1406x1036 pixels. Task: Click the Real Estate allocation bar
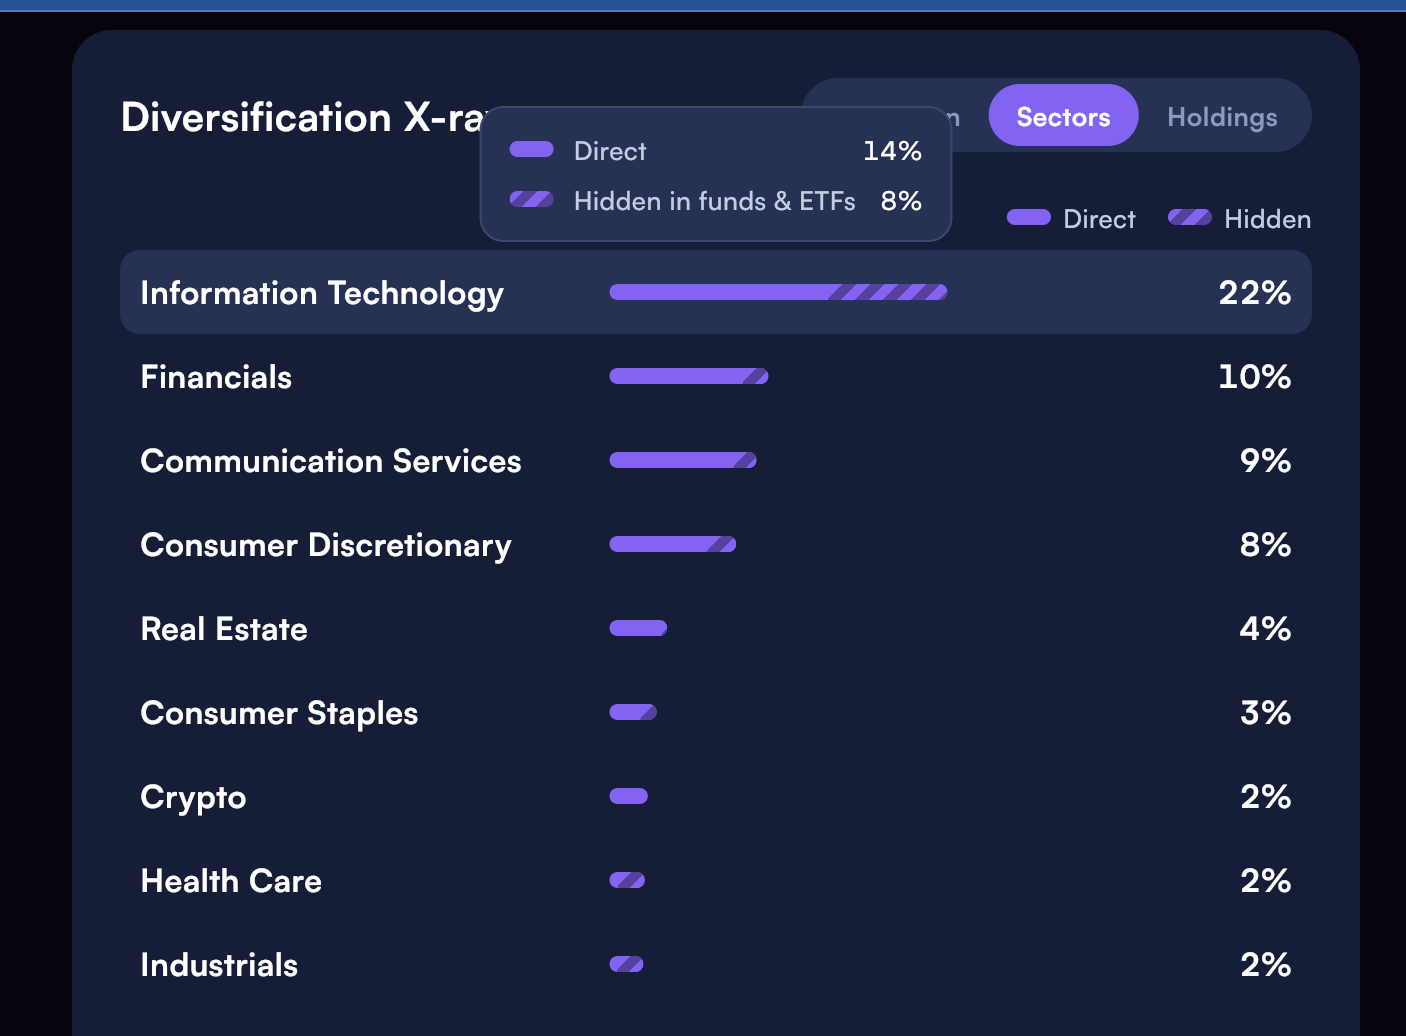tap(638, 628)
